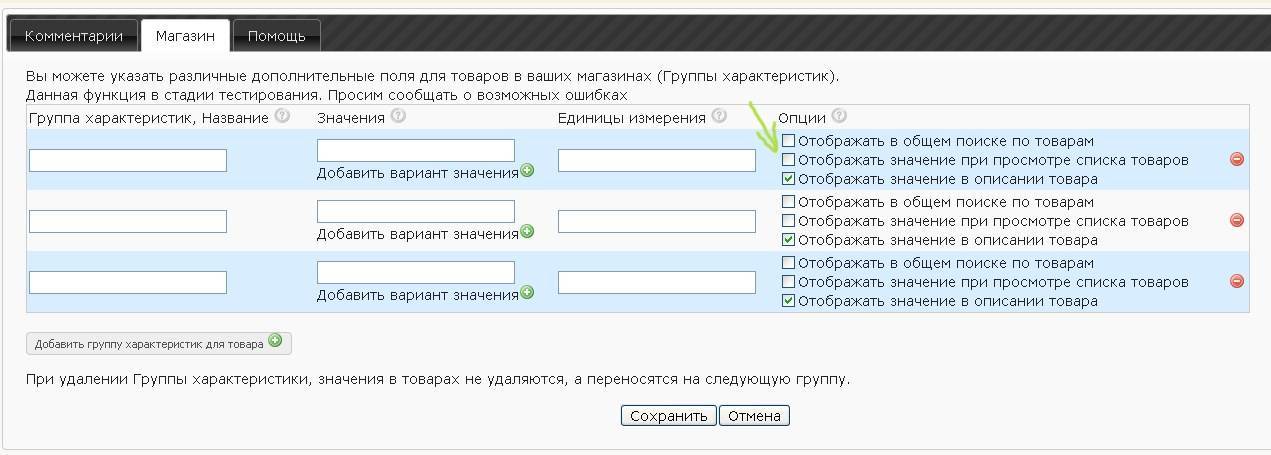Click 'Добавить группу характеристик для товара' button
This screenshot has width=1271, height=455.
[x=158, y=343]
